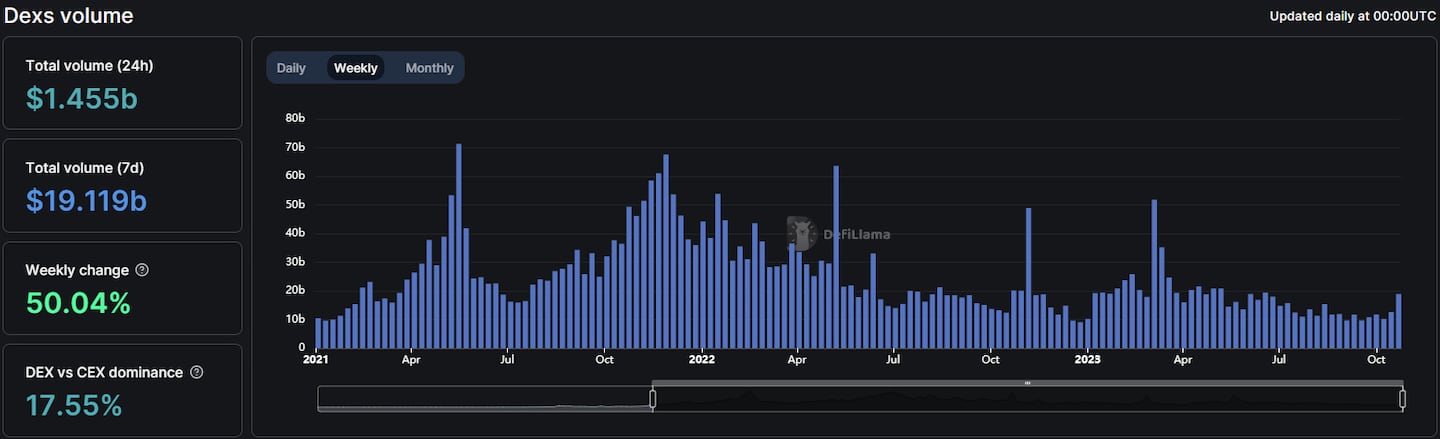Show the Monthly volume chart
The width and height of the screenshot is (1440, 439).
tap(429, 68)
